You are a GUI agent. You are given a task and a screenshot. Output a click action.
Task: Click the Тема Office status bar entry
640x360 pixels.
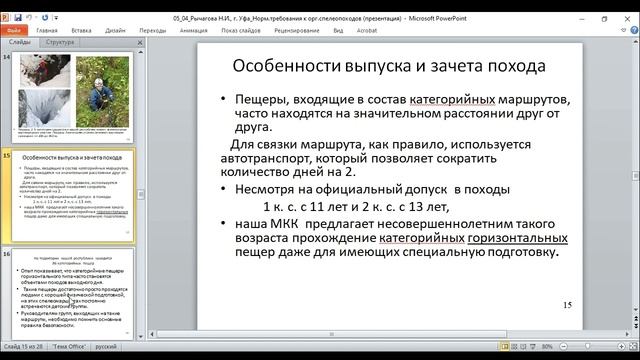coord(69,347)
